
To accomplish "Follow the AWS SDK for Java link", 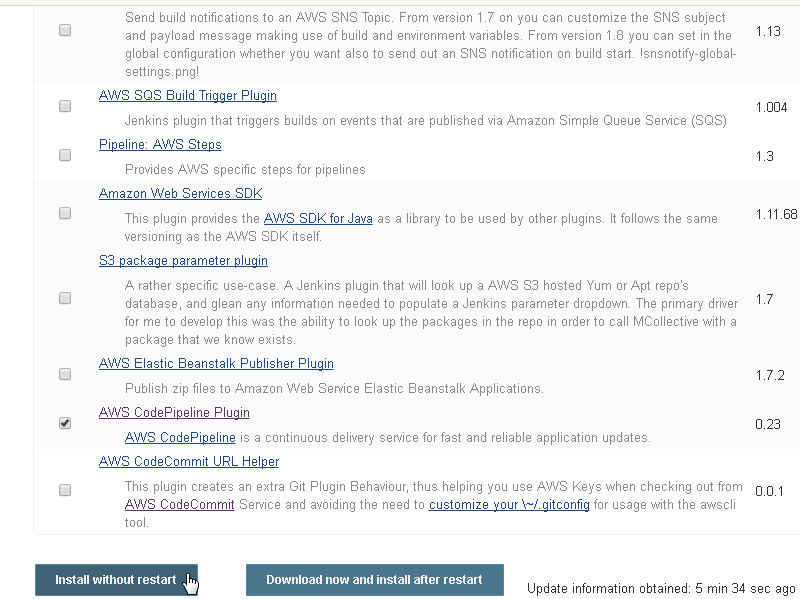I will coord(318,218).
